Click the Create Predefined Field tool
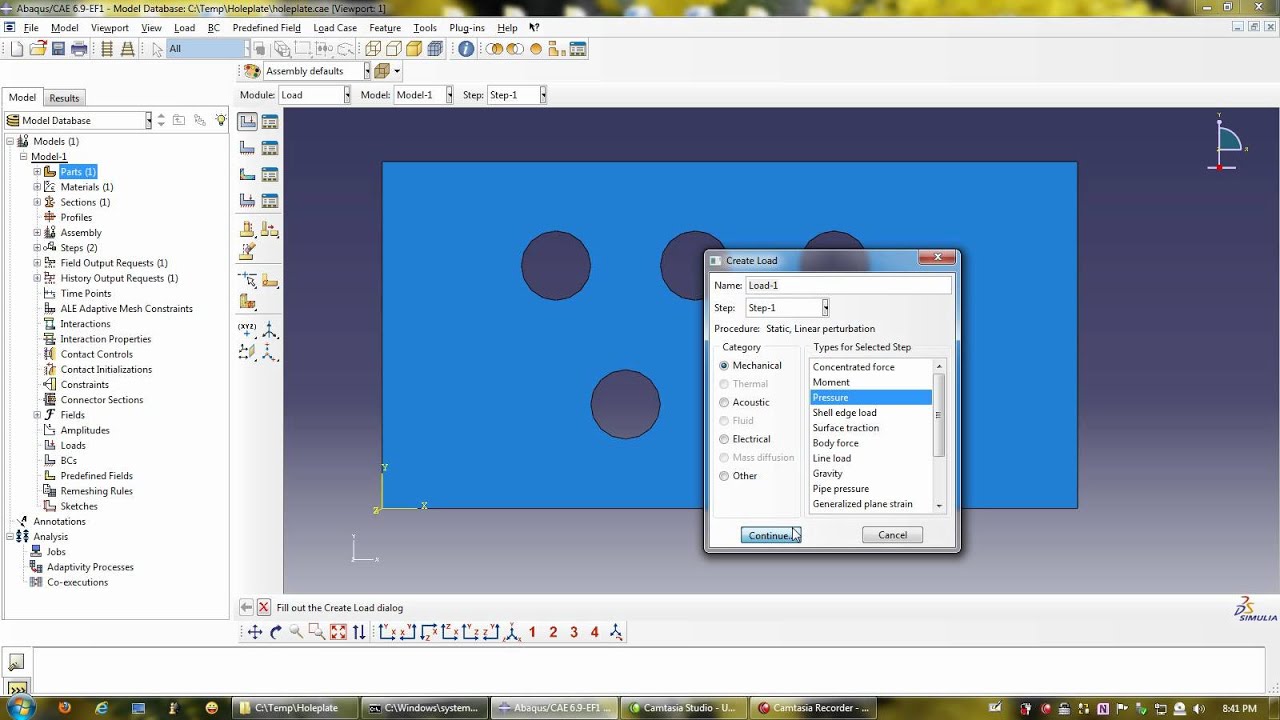The width and height of the screenshot is (1280, 720). click(247, 174)
